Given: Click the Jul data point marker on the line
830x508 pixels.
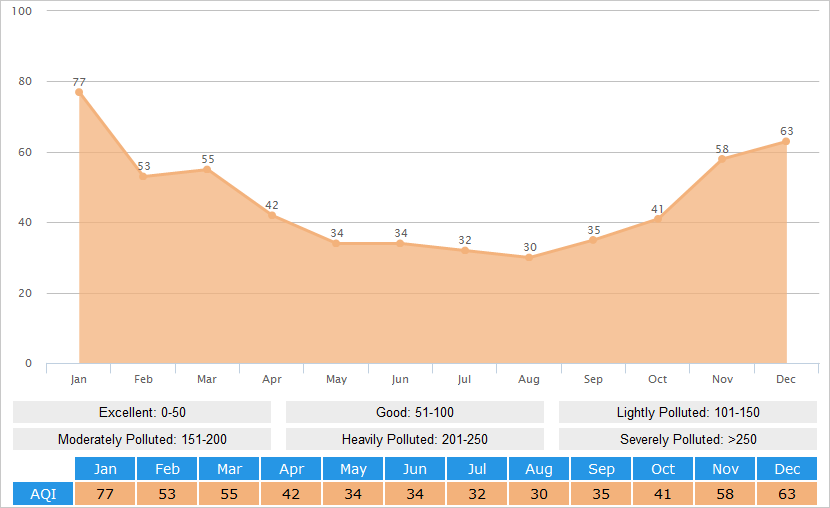Looking at the screenshot, I should pyautogui.click(x=465, y=250).
